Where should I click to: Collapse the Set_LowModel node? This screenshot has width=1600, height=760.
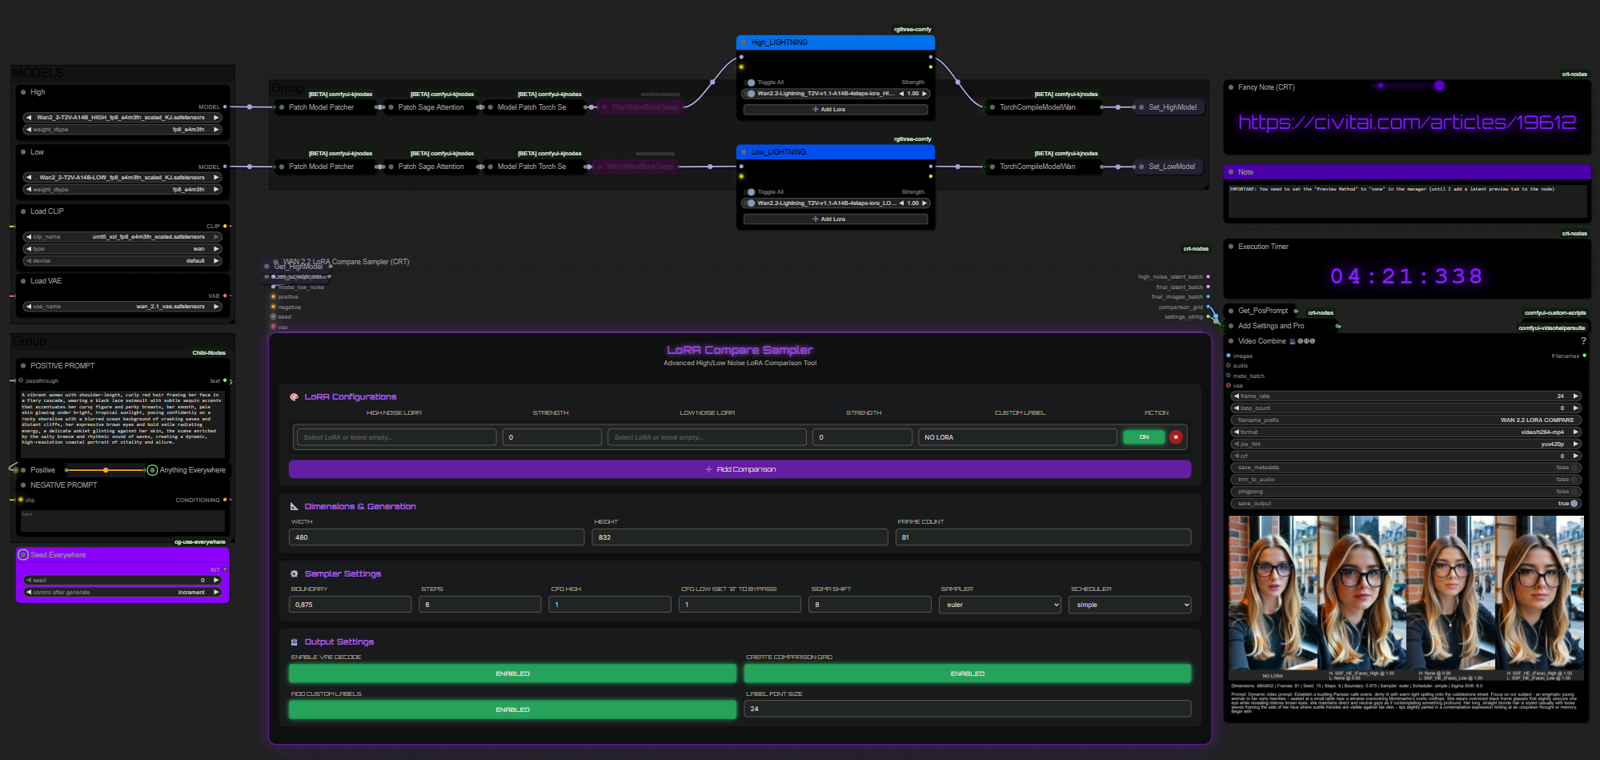[1141, 167]
